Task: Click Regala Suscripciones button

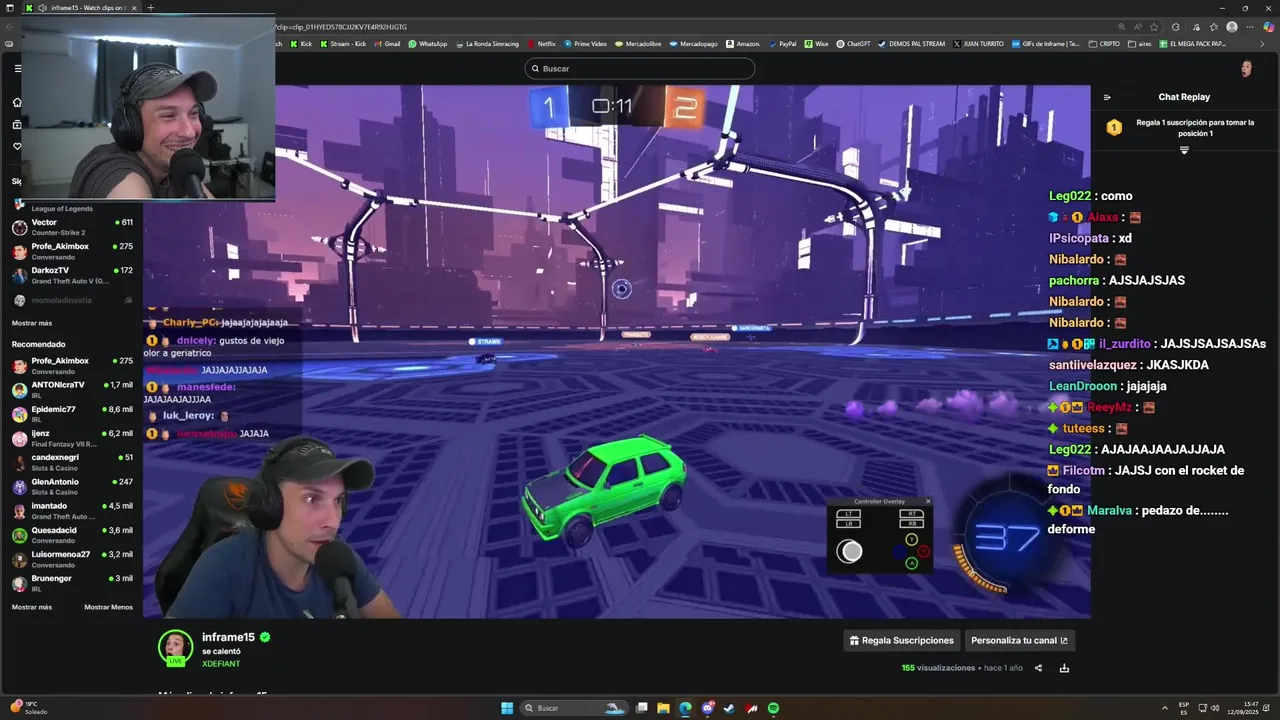Action: [x=902, y=640]
